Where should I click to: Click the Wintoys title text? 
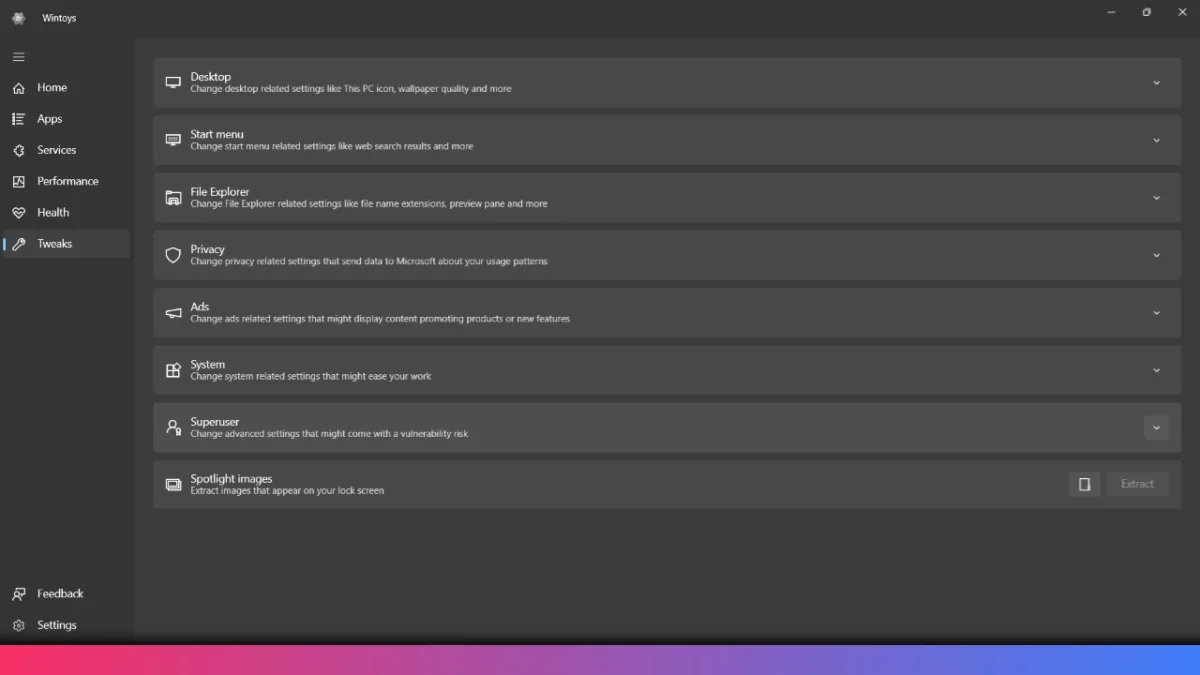tap(59, 18)
